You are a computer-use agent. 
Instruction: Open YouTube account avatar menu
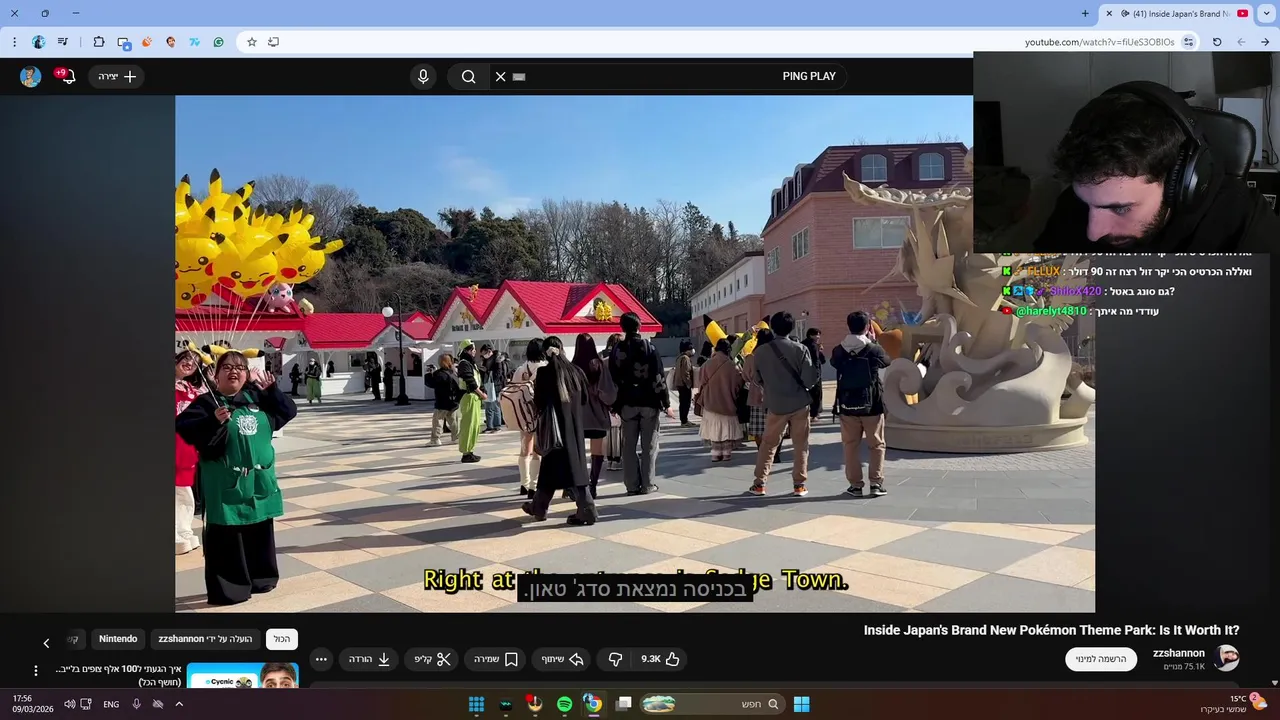[31, 77]
